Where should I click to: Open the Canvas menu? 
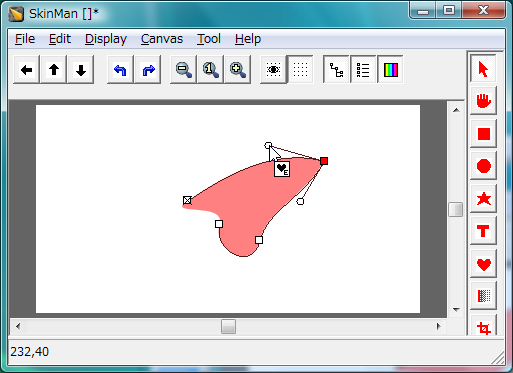tap(162, 39)
